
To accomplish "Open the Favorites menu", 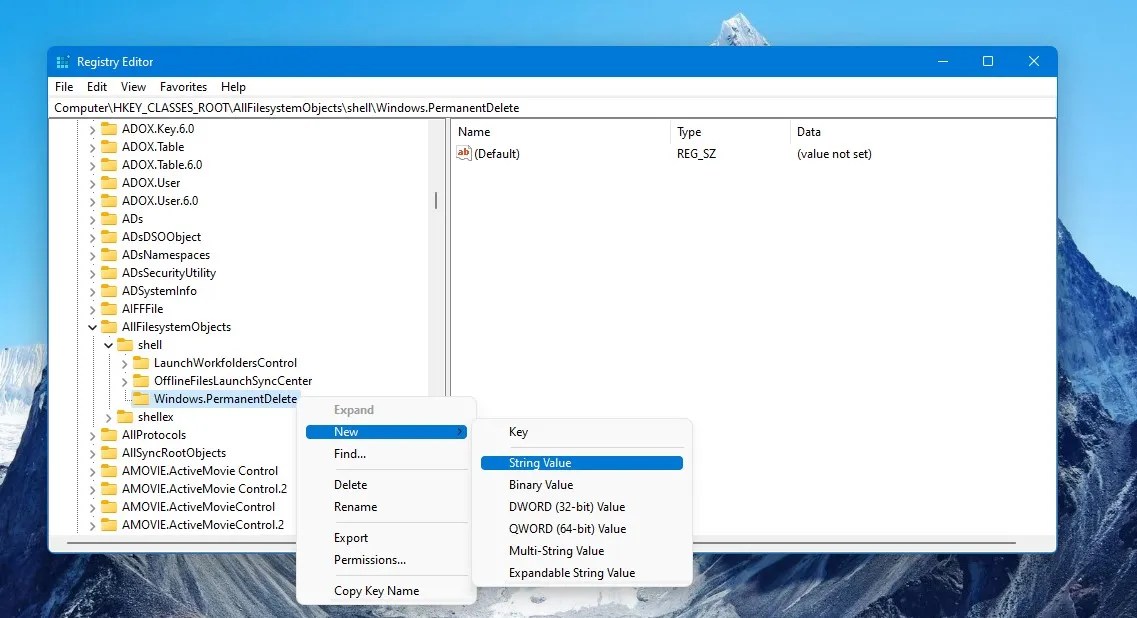I will click(x=183, y=87).
